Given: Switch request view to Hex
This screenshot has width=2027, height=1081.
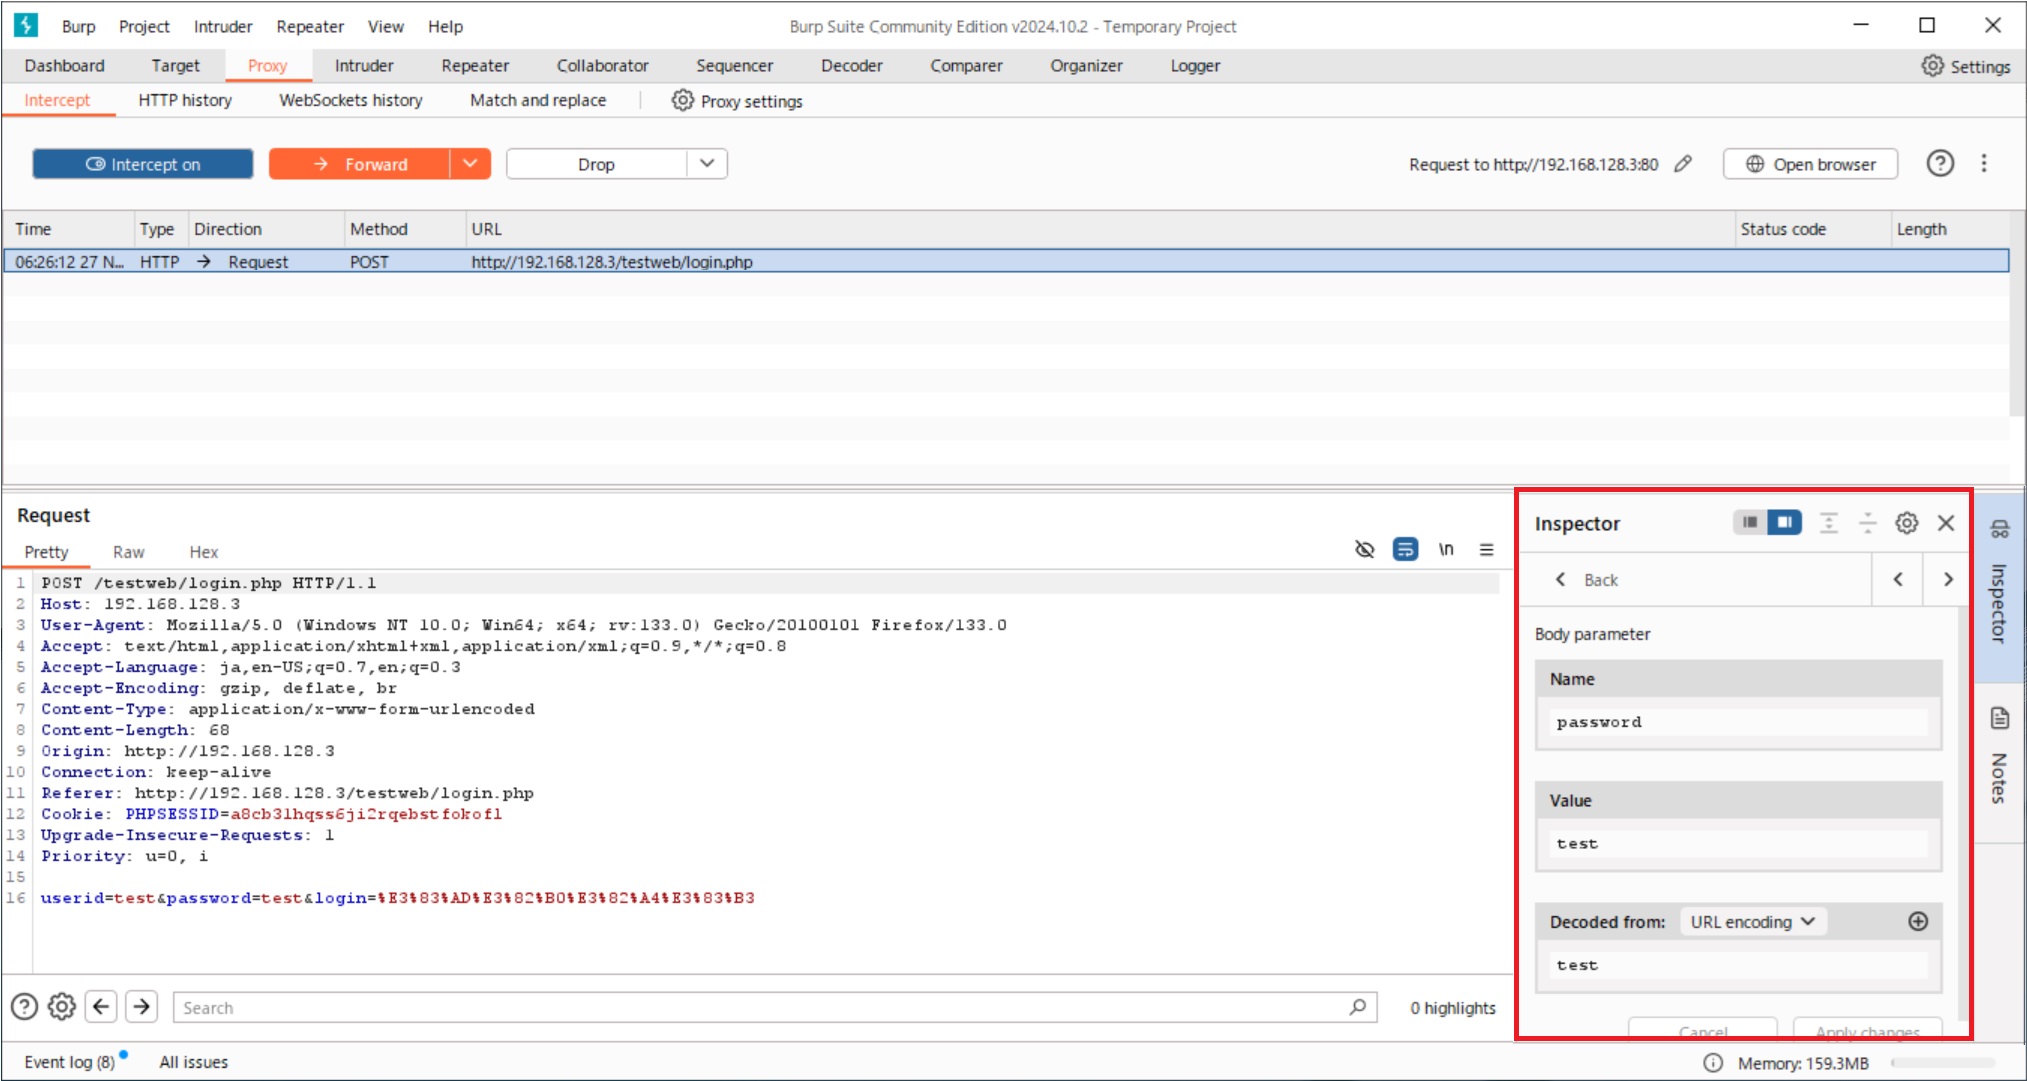Looking at the screenshot, I should click(x=204, y=552).
